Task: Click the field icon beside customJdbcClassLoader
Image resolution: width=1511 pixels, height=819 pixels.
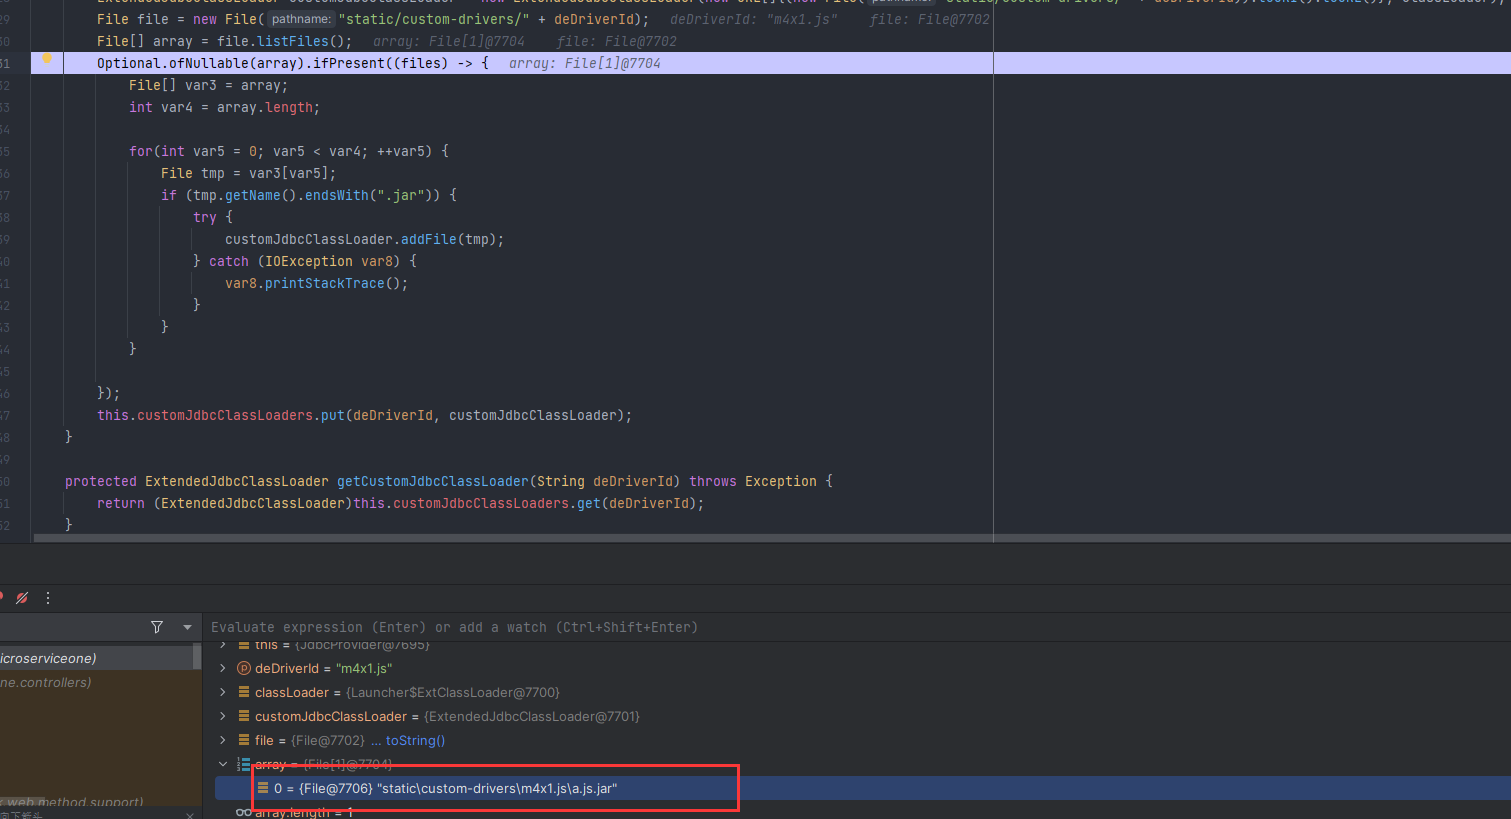Action: (244, 716)
